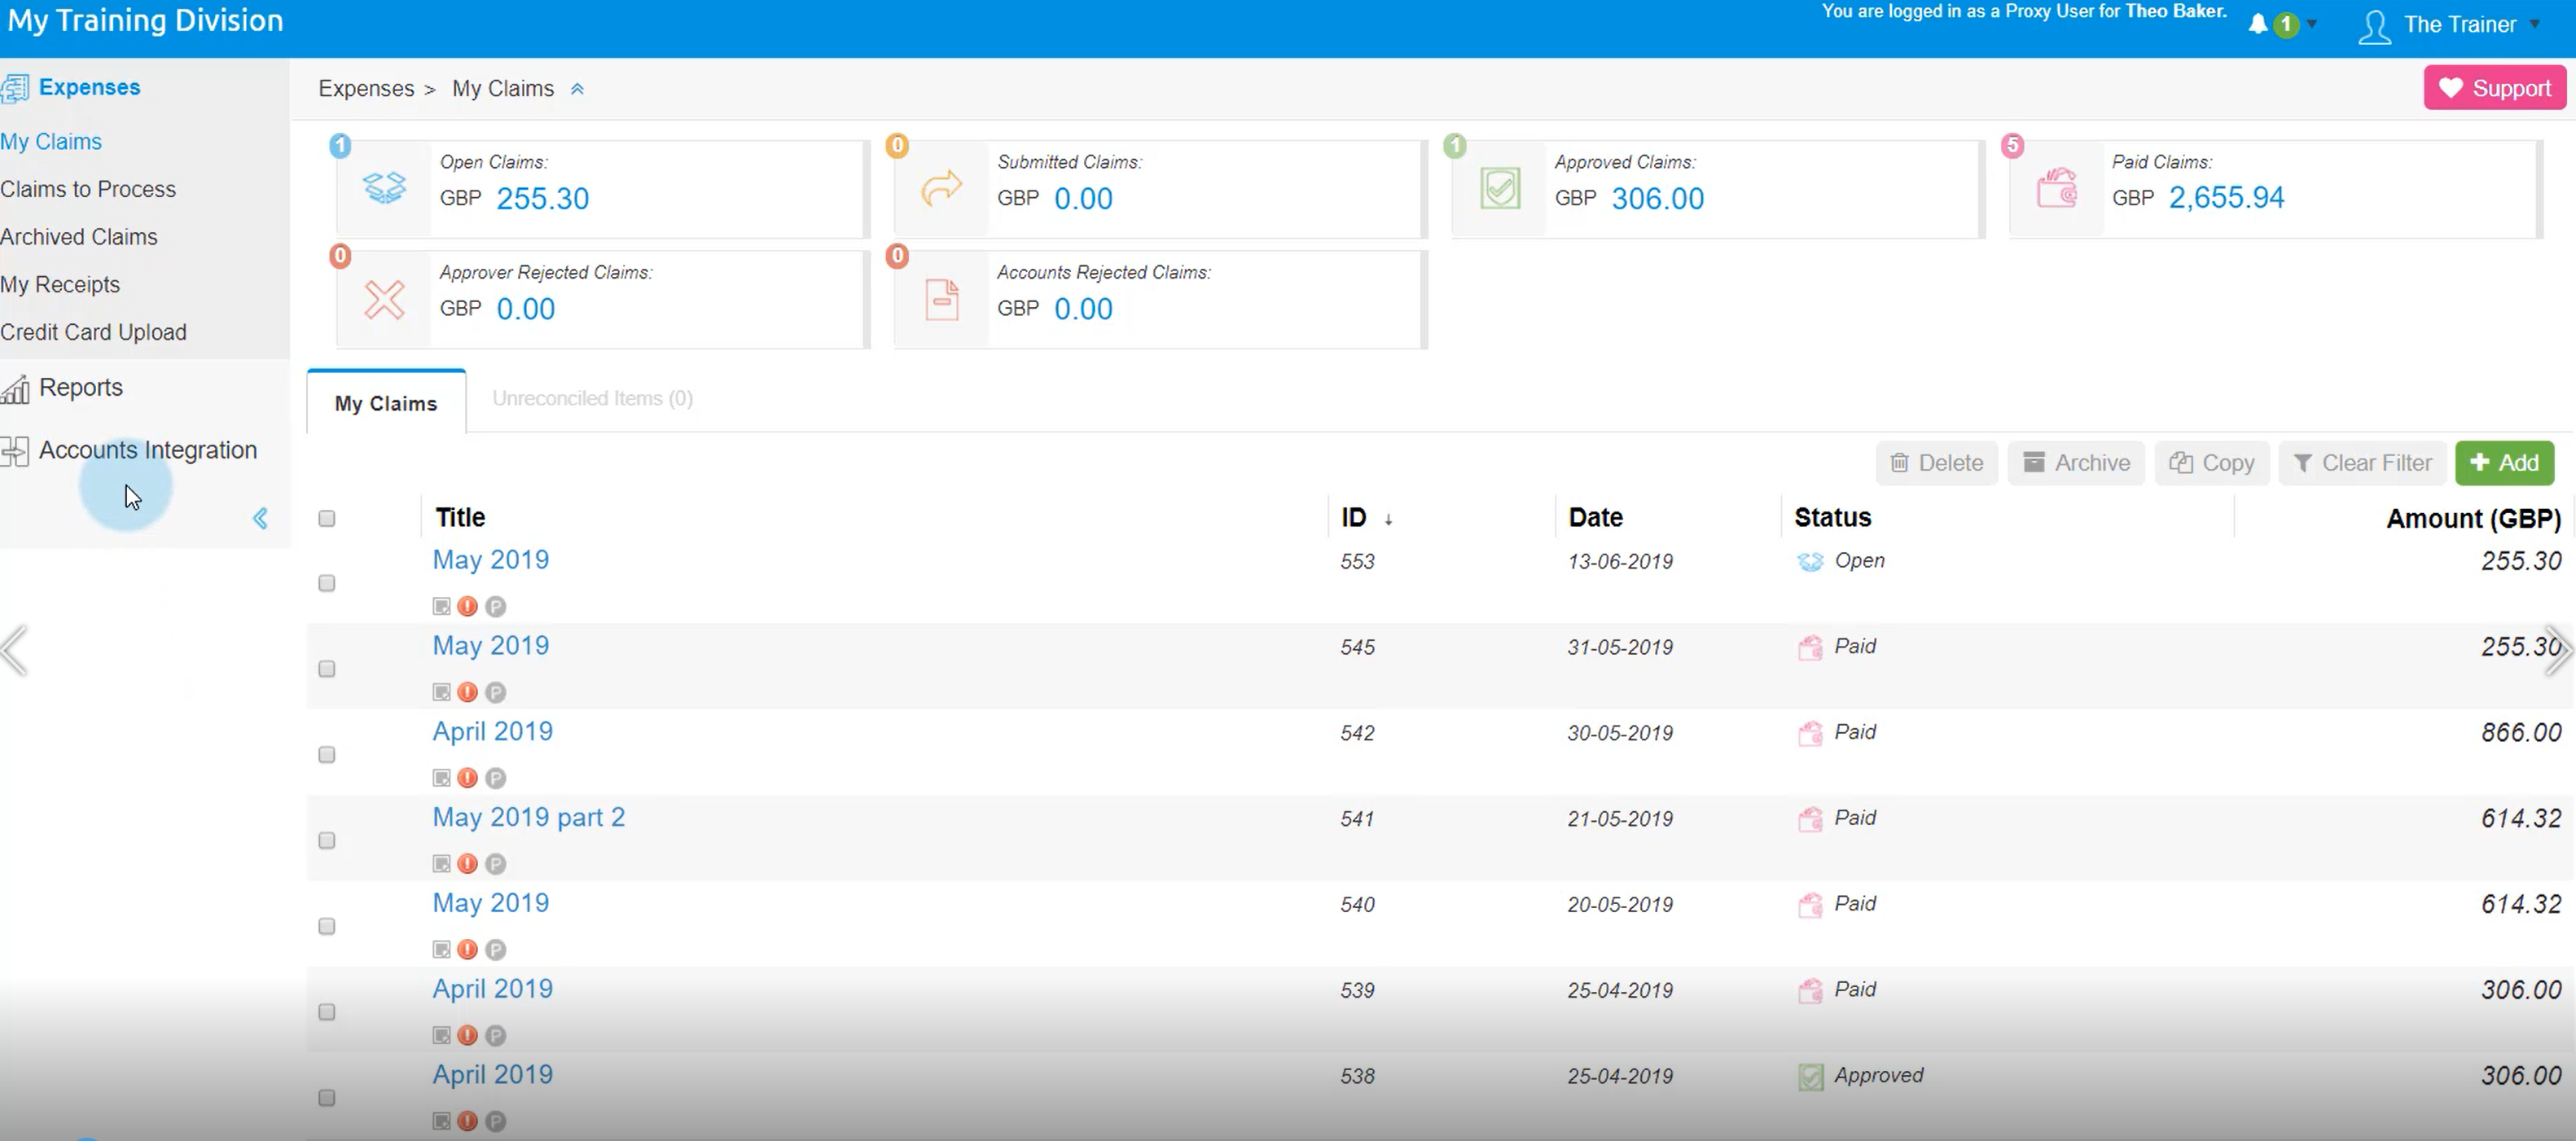Select the checkbox beside April 2019 claim 542
2576x1141 pixels.
click(x=326, y=755)
